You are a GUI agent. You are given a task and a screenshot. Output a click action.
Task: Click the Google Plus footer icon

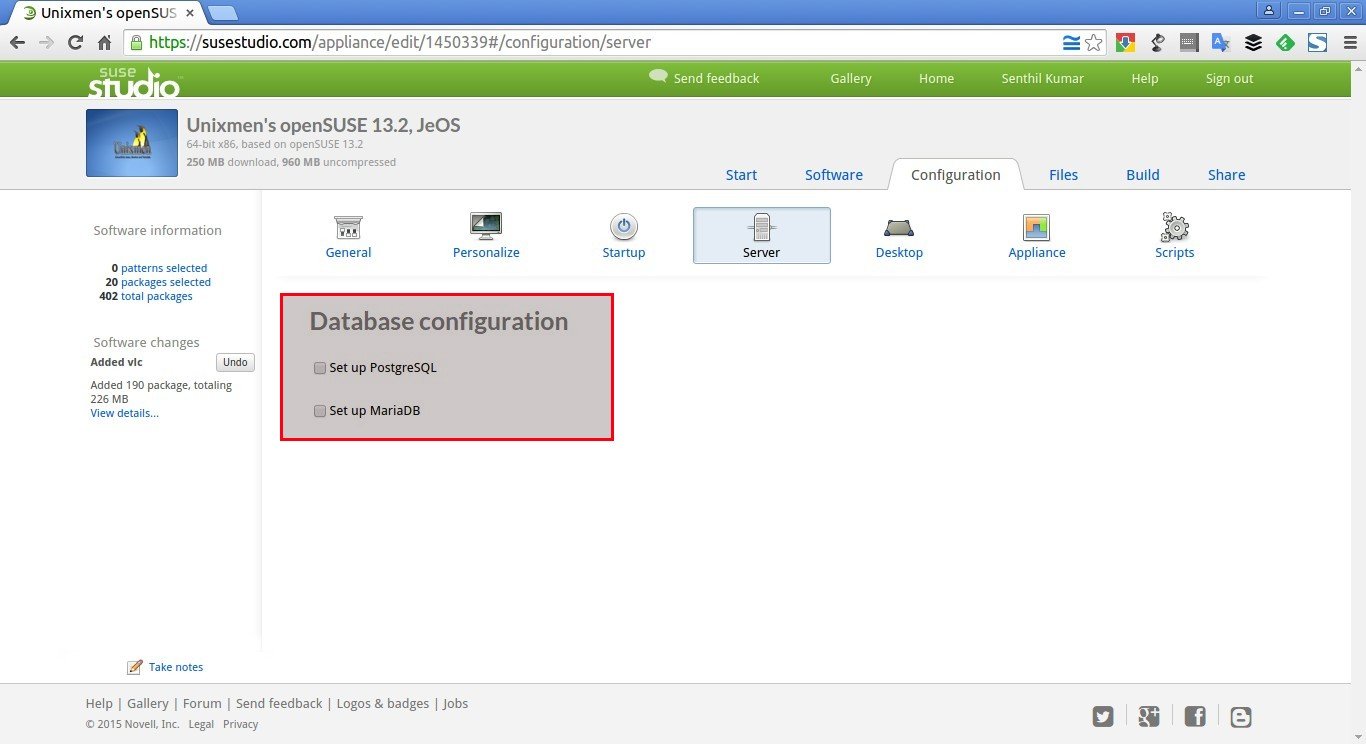pyautogui.click(x=1148, y=716)
